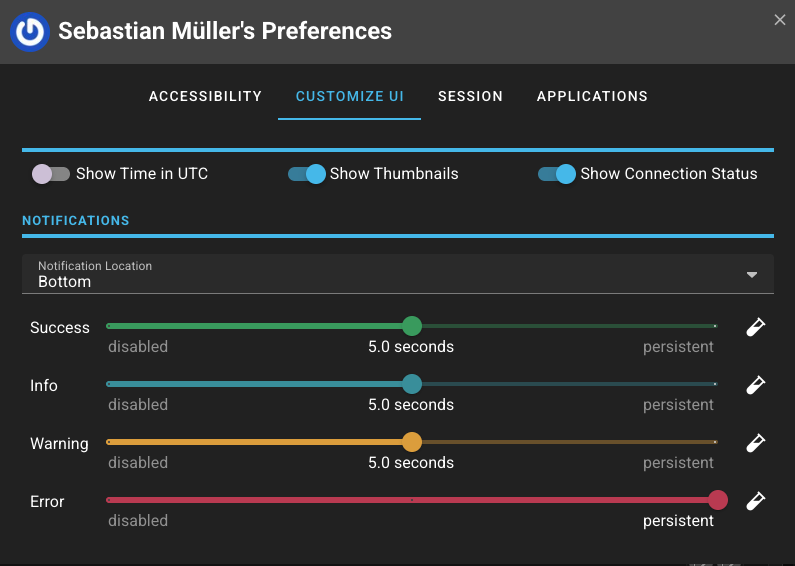Viewport: 795px width, 566px height.
Task: Select the Customize UI tab
Action: (x=349, y=97)
